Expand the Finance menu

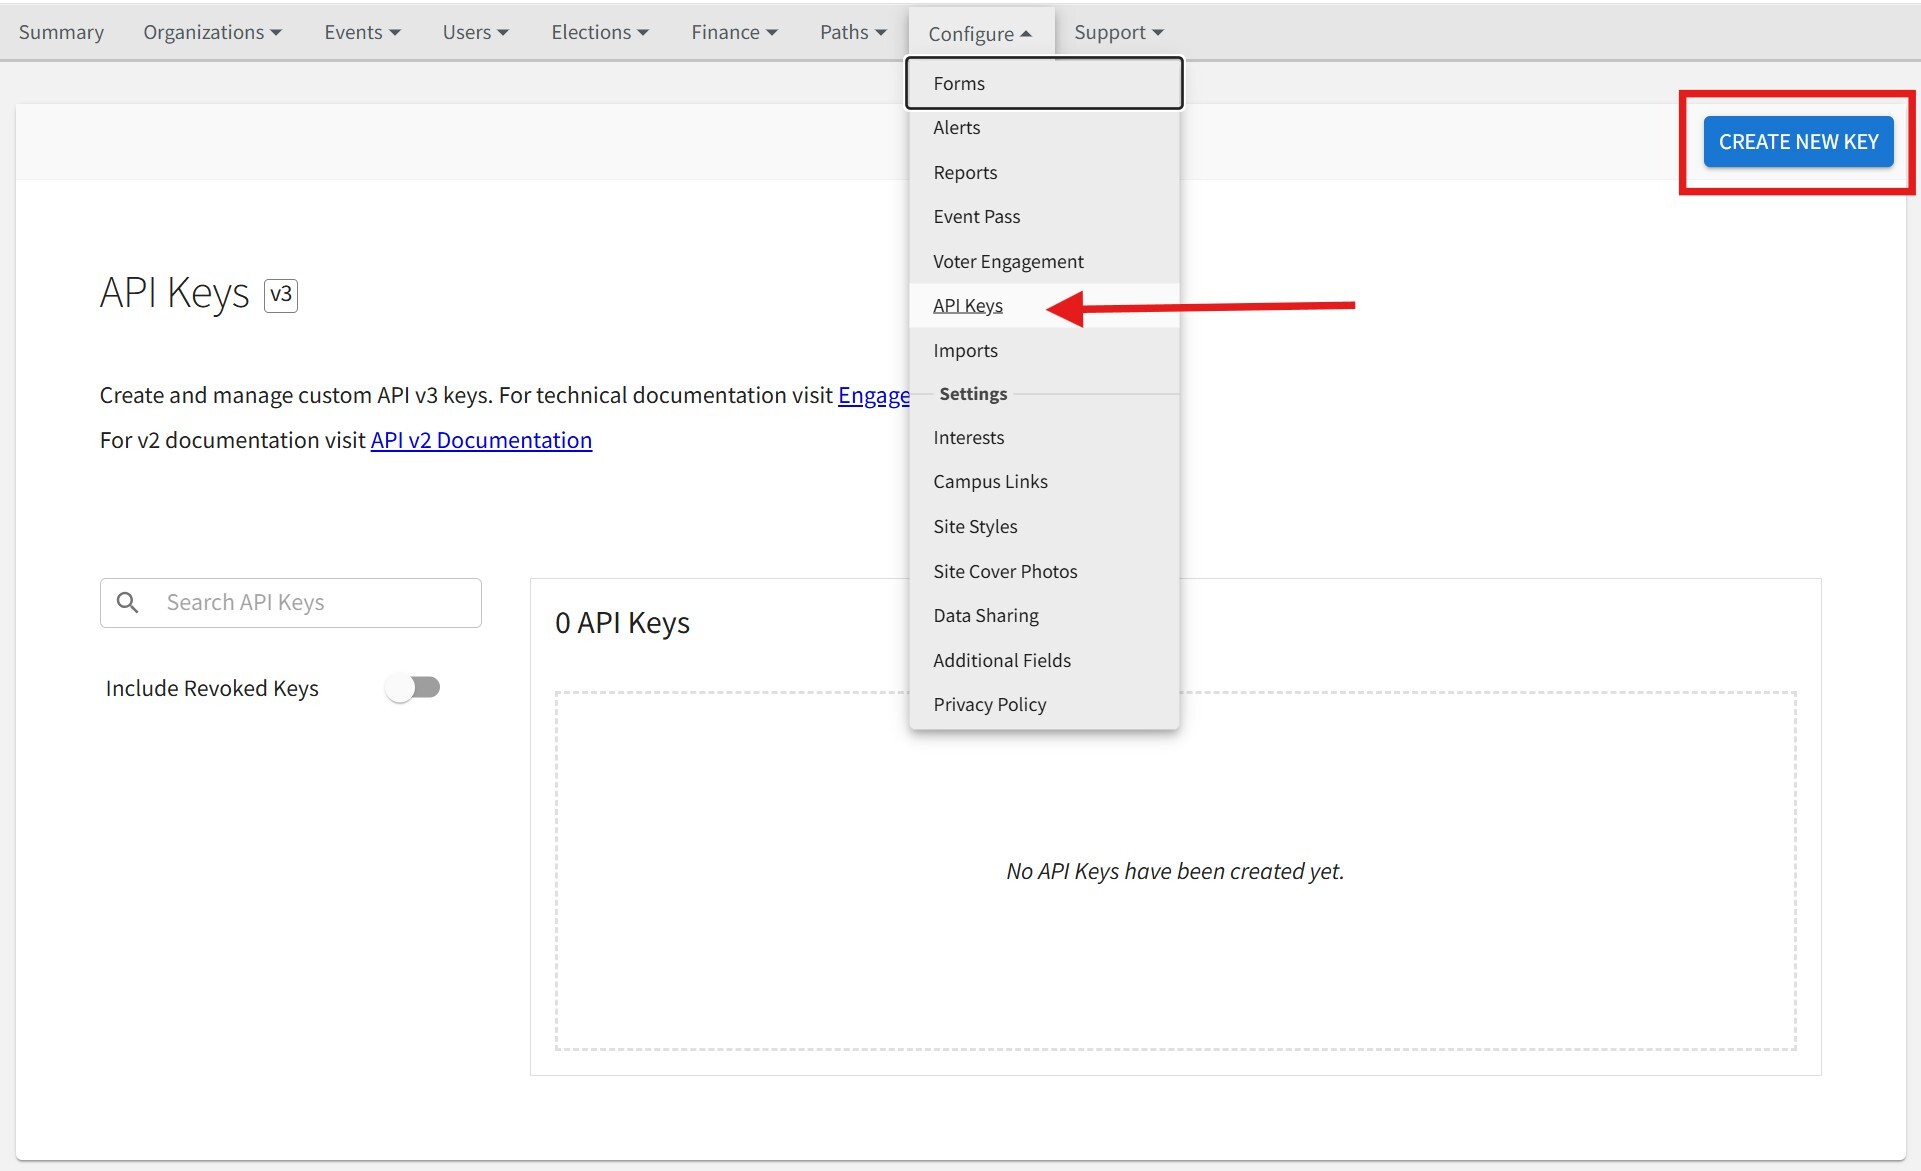(x=734, y=32)
